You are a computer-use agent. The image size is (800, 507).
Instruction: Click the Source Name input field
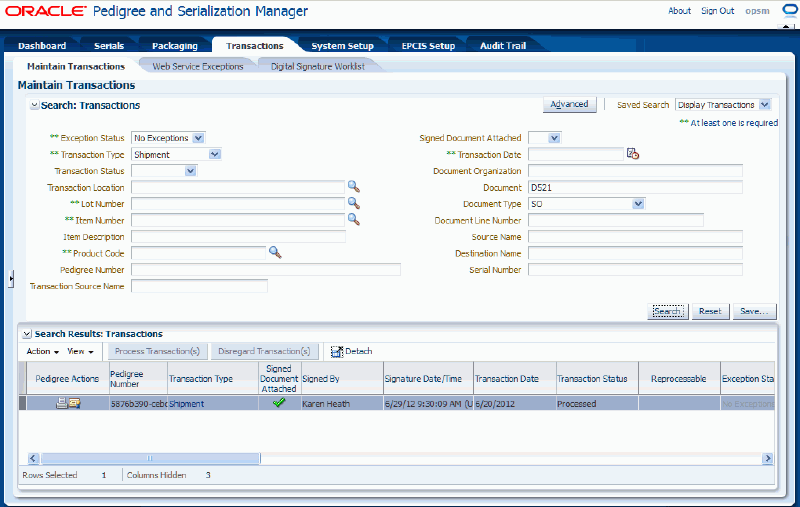tap(635, 237)
